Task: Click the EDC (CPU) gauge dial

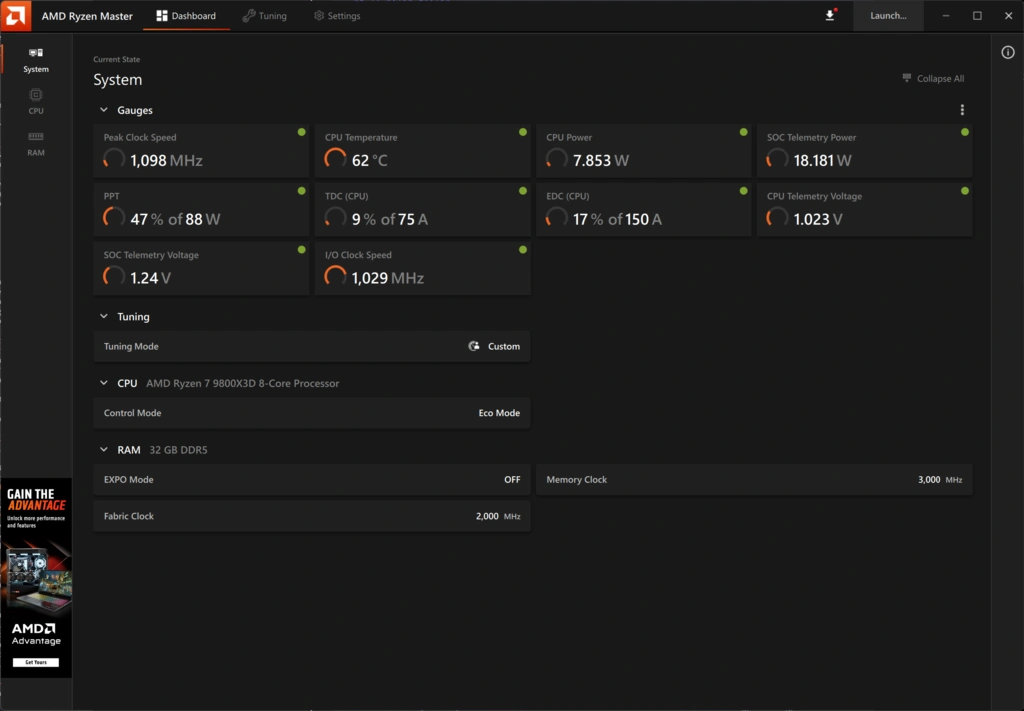Action: tap(556, 217)
